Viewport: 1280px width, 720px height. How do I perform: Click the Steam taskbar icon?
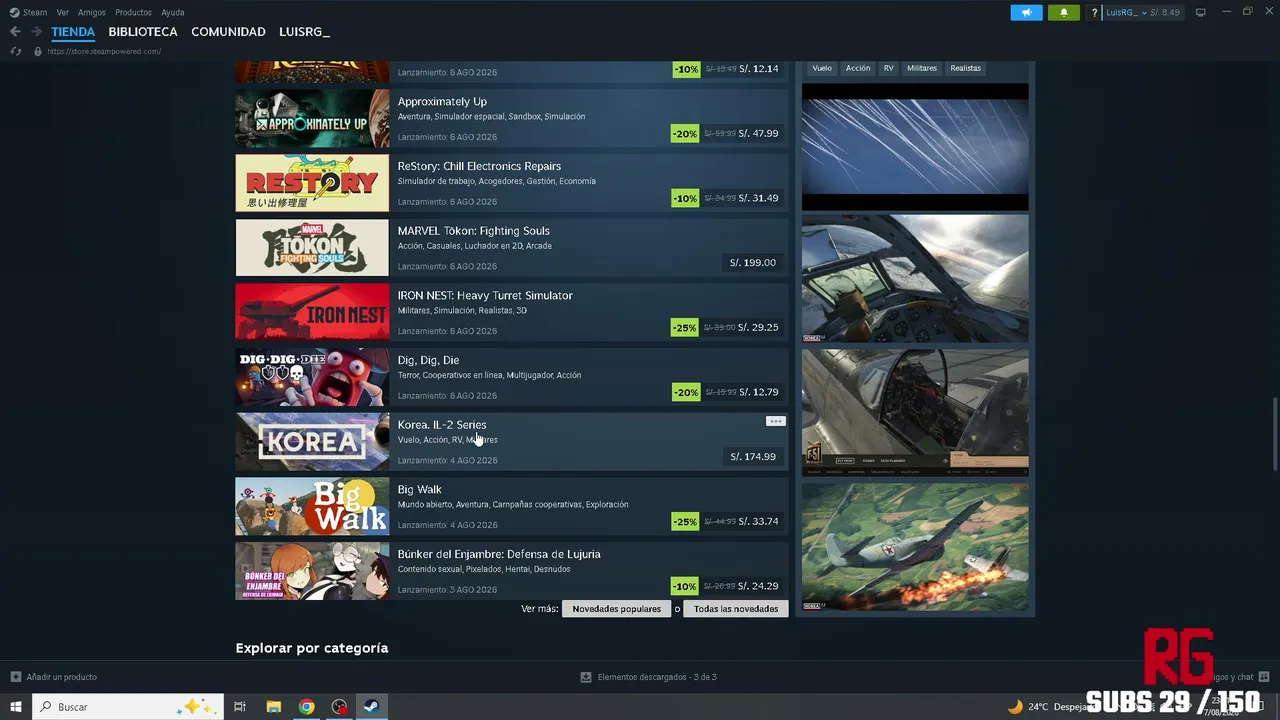pyautogui.click(x=371, y=707)
